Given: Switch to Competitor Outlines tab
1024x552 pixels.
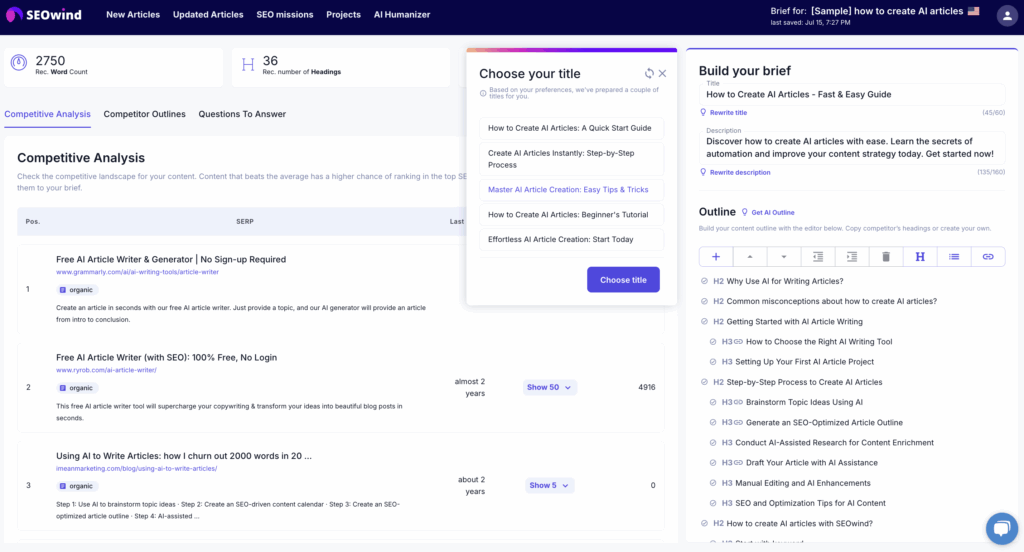Looking at the screenshot, I should point(144,114).
